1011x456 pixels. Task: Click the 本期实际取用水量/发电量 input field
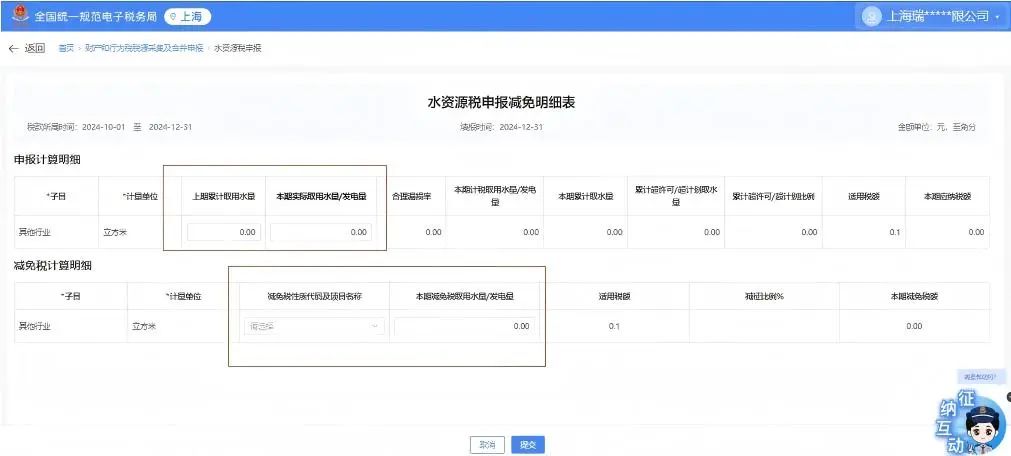coord(321,232)
